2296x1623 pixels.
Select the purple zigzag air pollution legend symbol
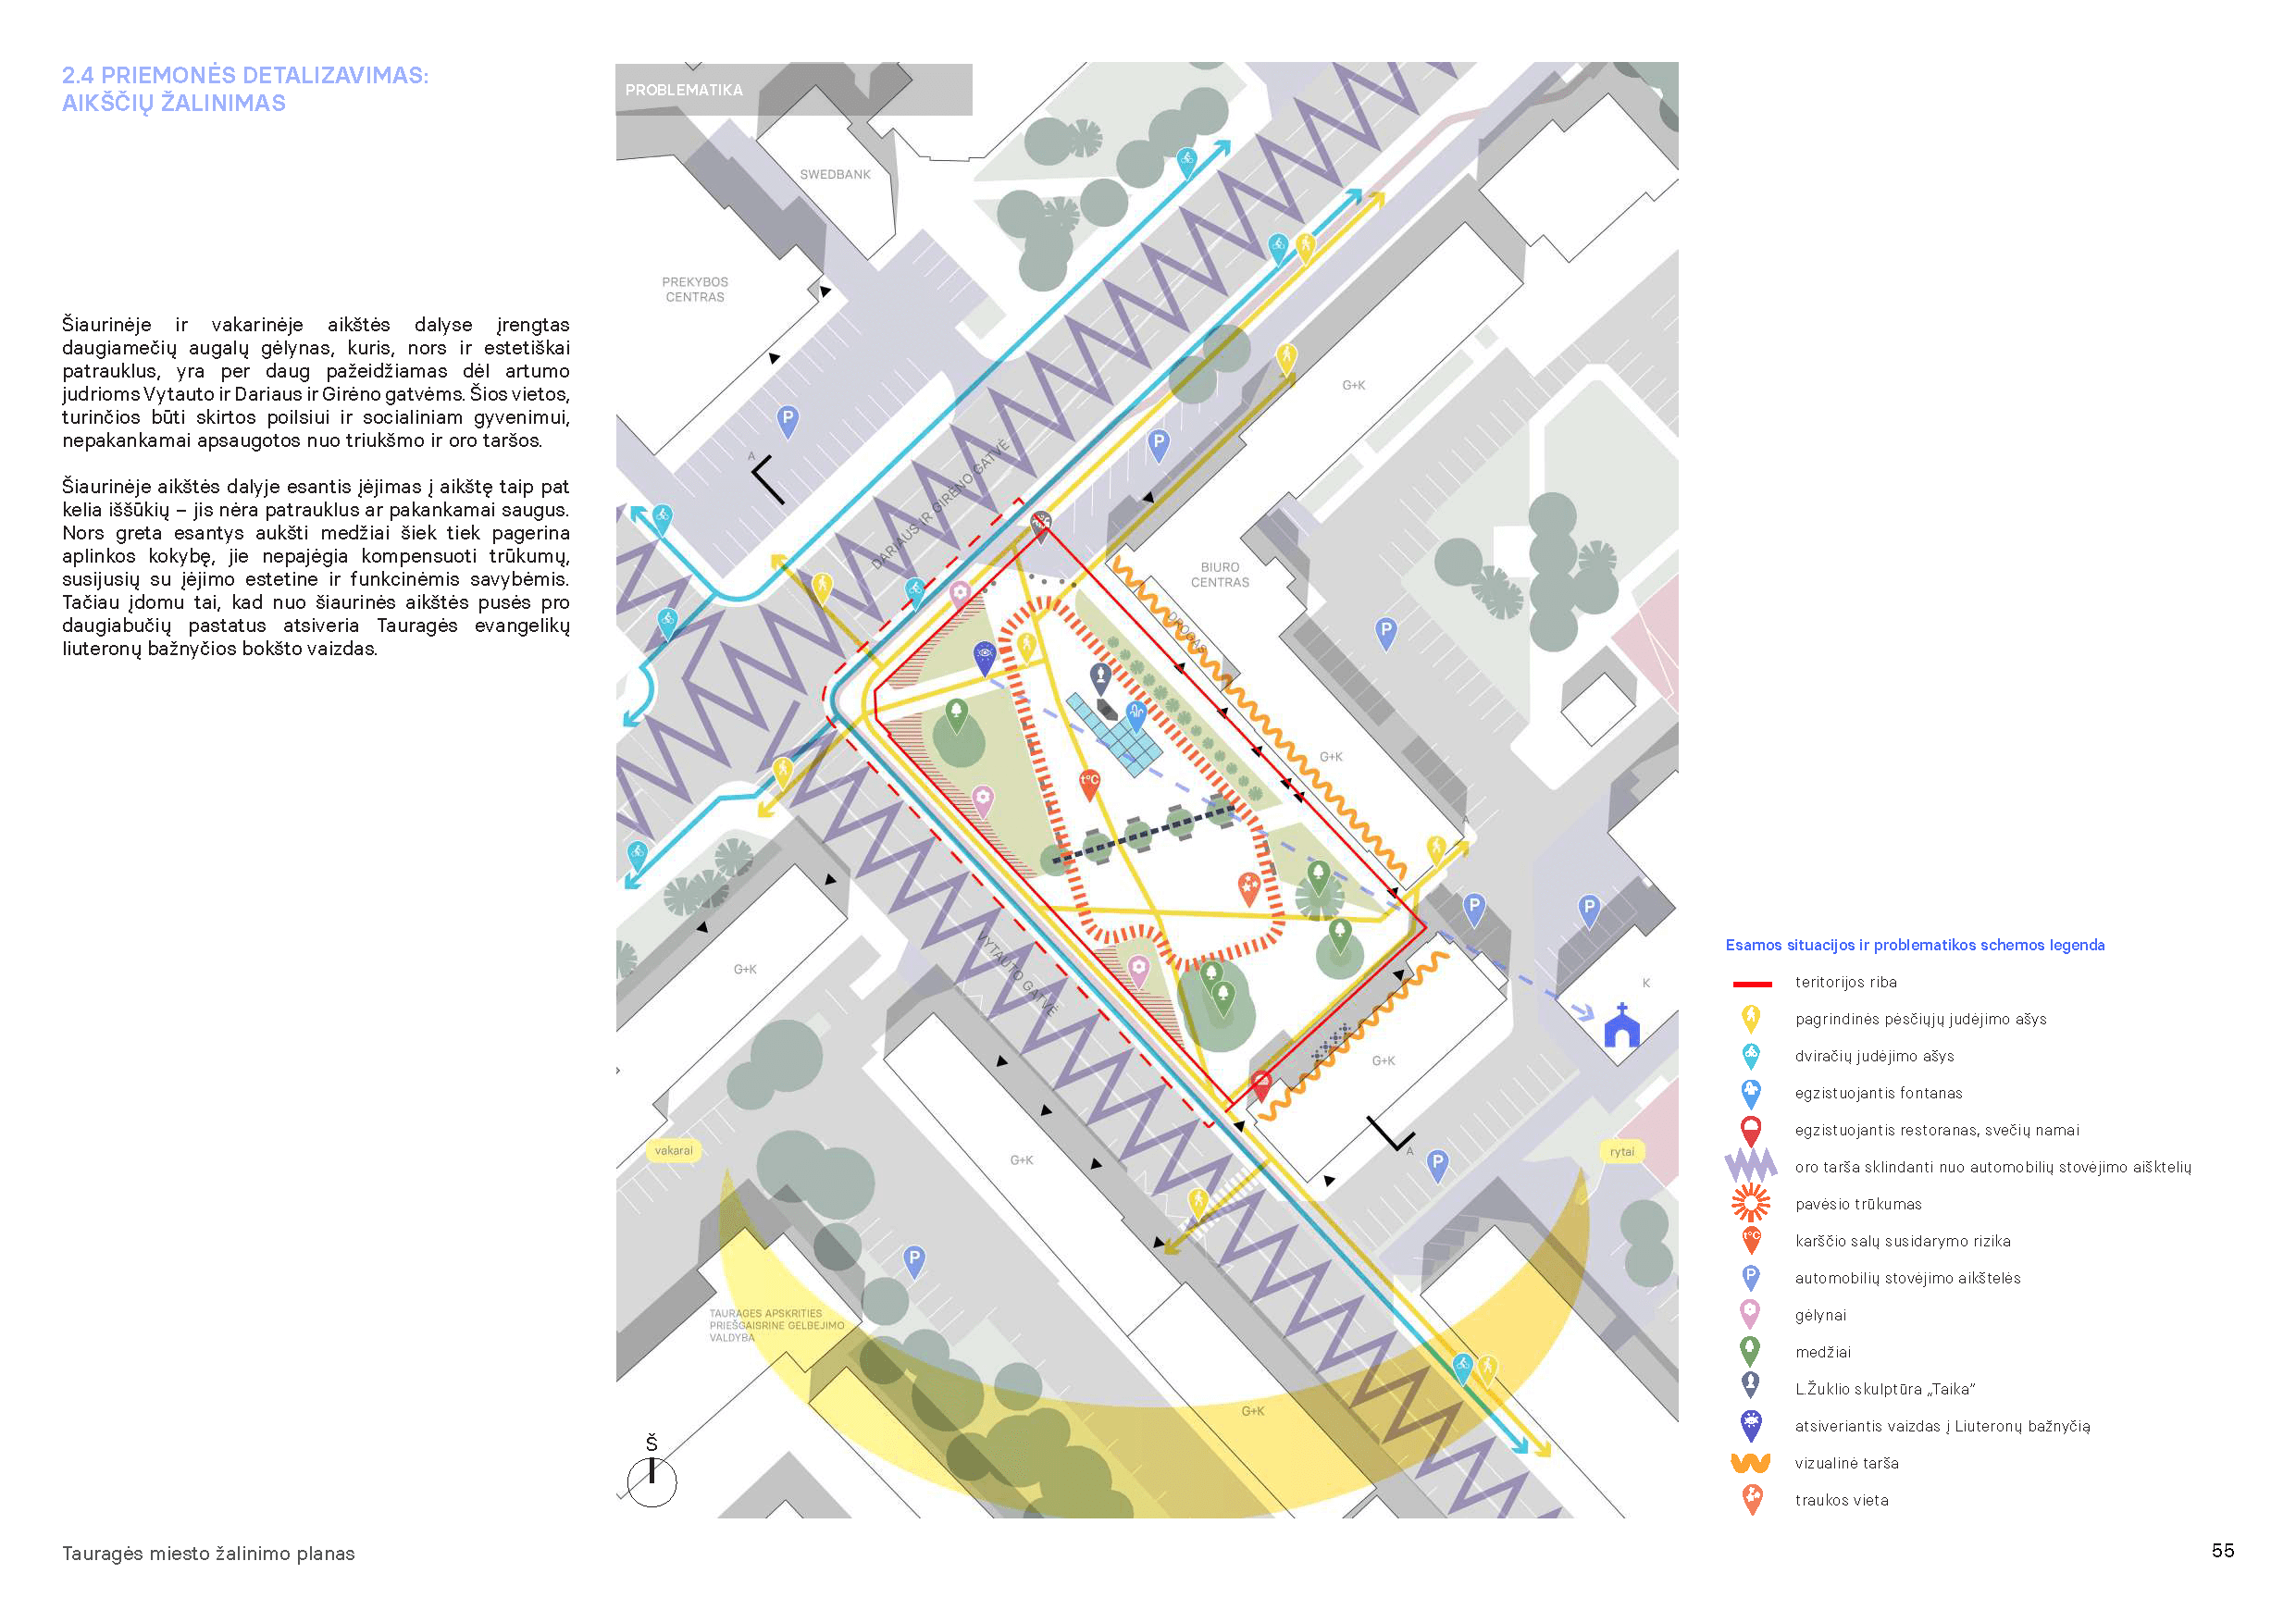[1750, 1166]
